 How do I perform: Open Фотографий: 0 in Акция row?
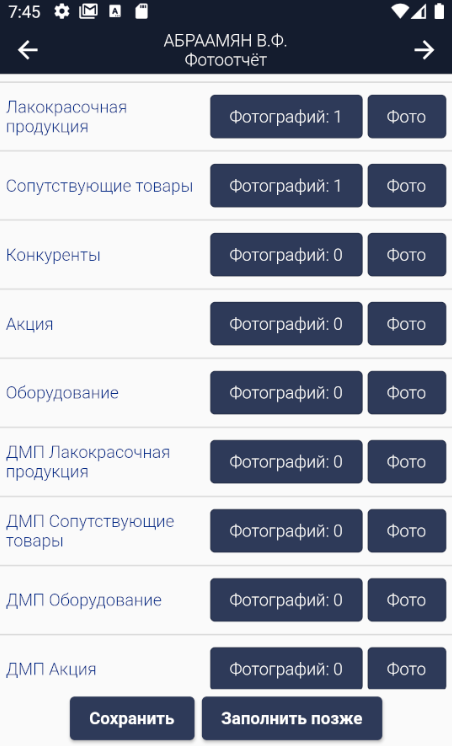286,324
